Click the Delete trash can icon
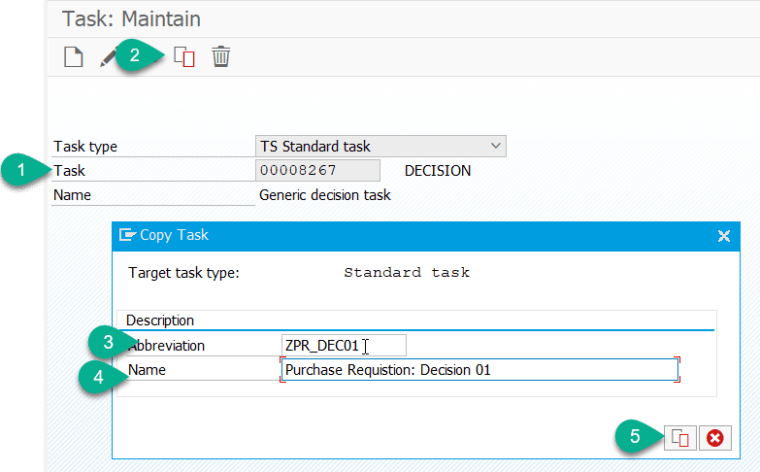760x472 pixels. point(221,57)
